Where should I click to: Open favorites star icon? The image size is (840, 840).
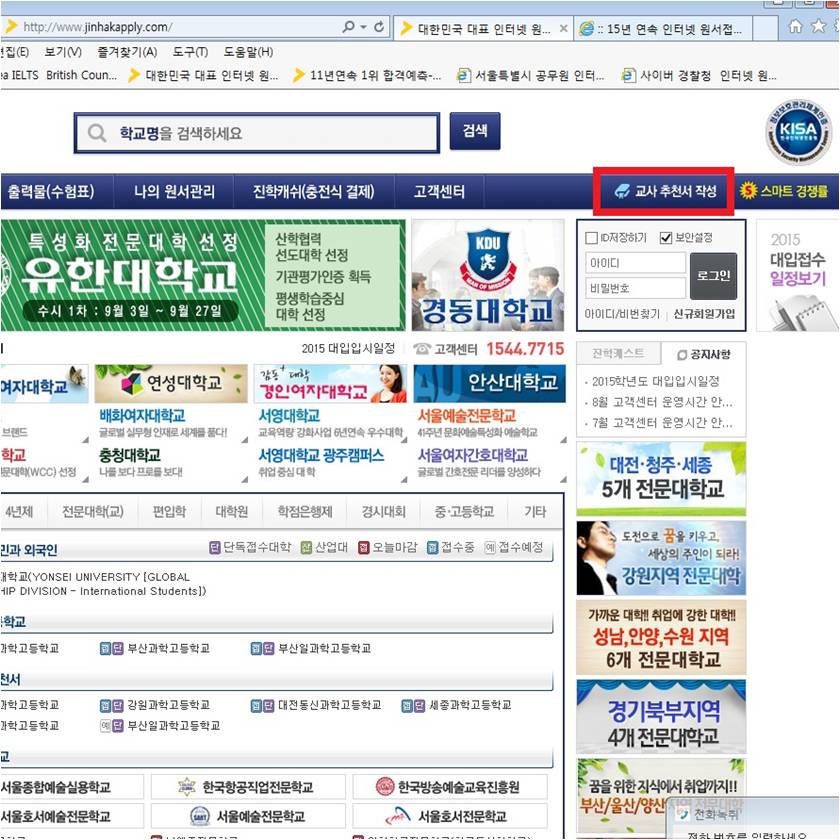click(819, 26)
